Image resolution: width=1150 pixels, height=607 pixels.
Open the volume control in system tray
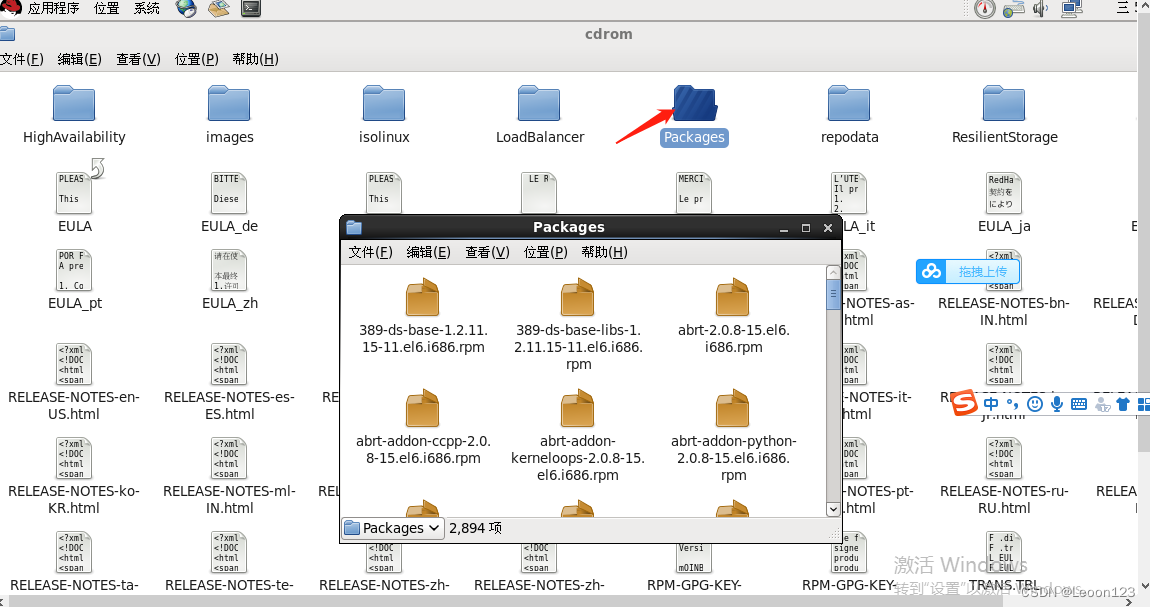tap(1041, 9)
